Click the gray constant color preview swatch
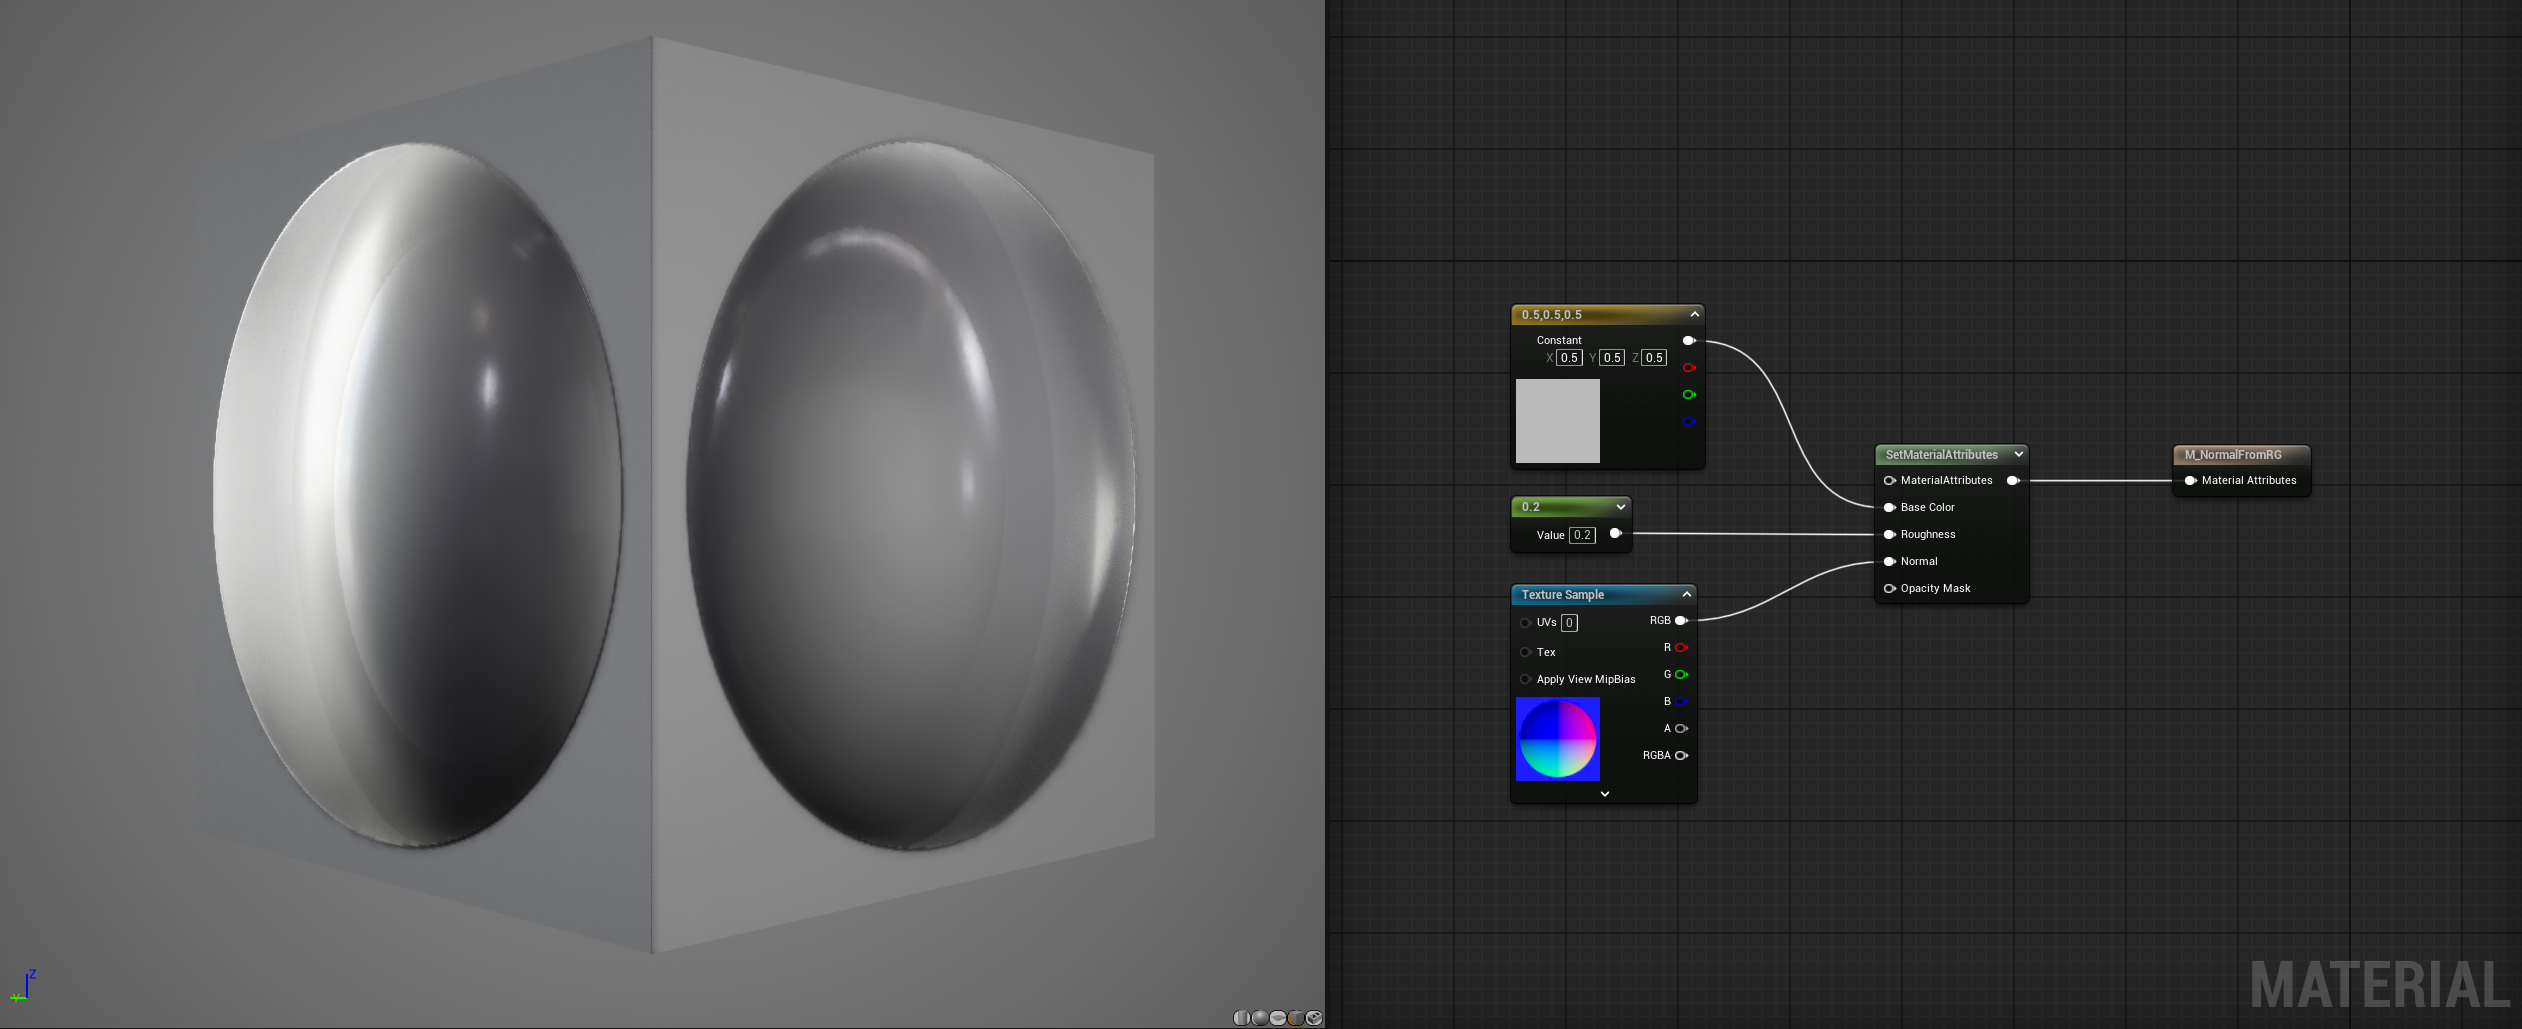 click(x=1557, y=421)
